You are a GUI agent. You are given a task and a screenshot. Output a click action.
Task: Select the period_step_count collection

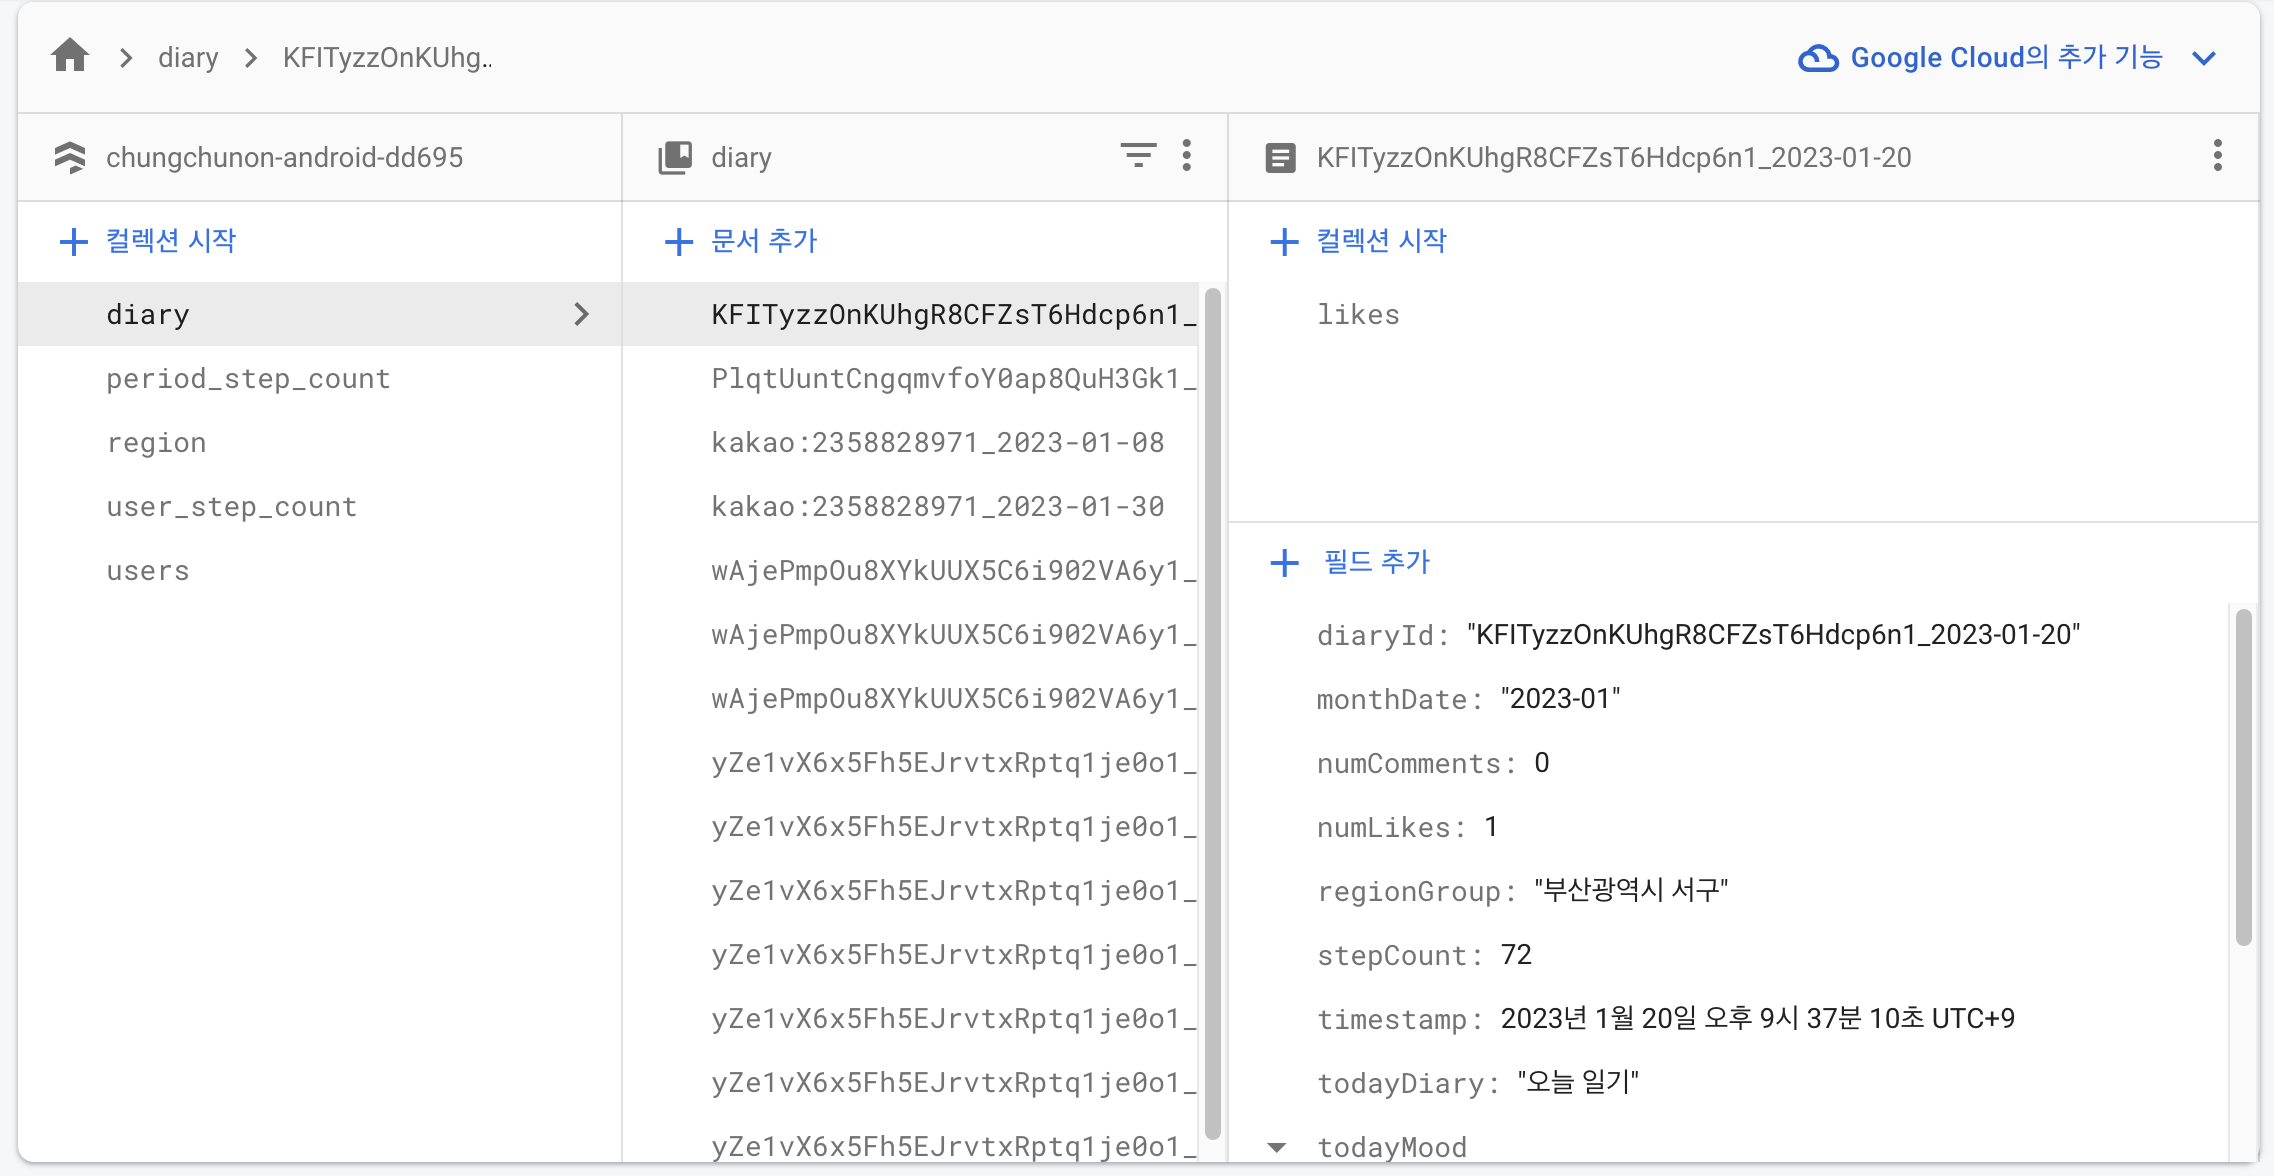(x=244, y=378)
